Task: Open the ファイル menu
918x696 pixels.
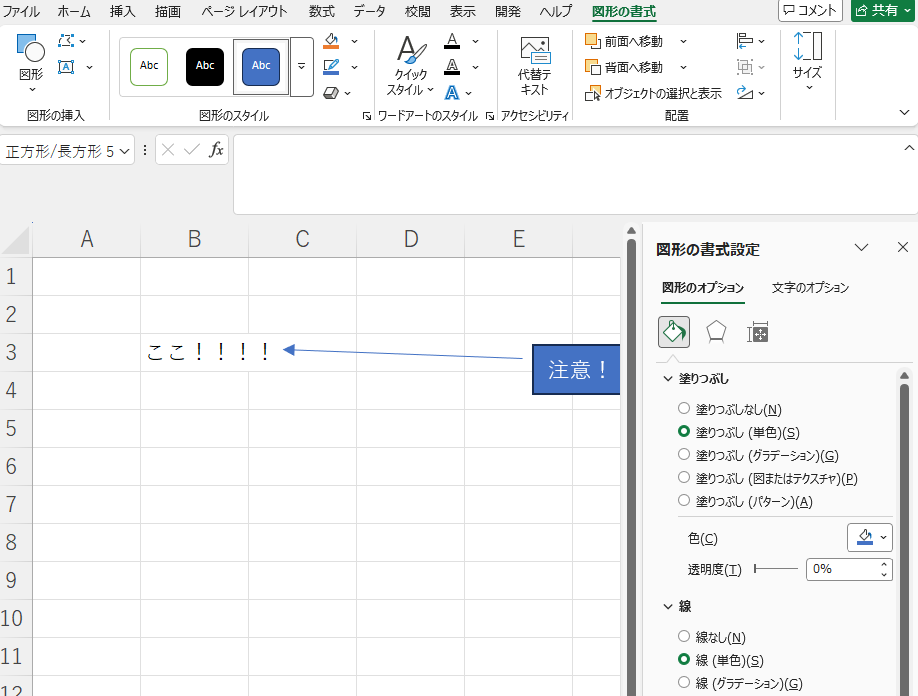Action: point(20,11)
